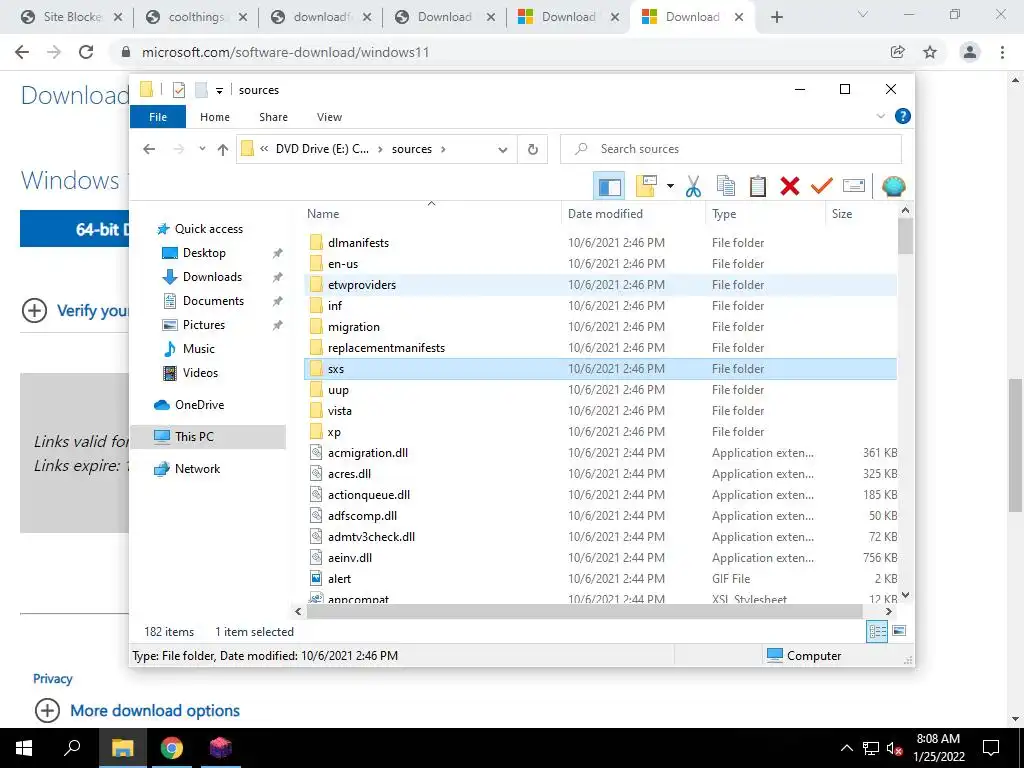Click the Chrome reload page button

[86, 52]
